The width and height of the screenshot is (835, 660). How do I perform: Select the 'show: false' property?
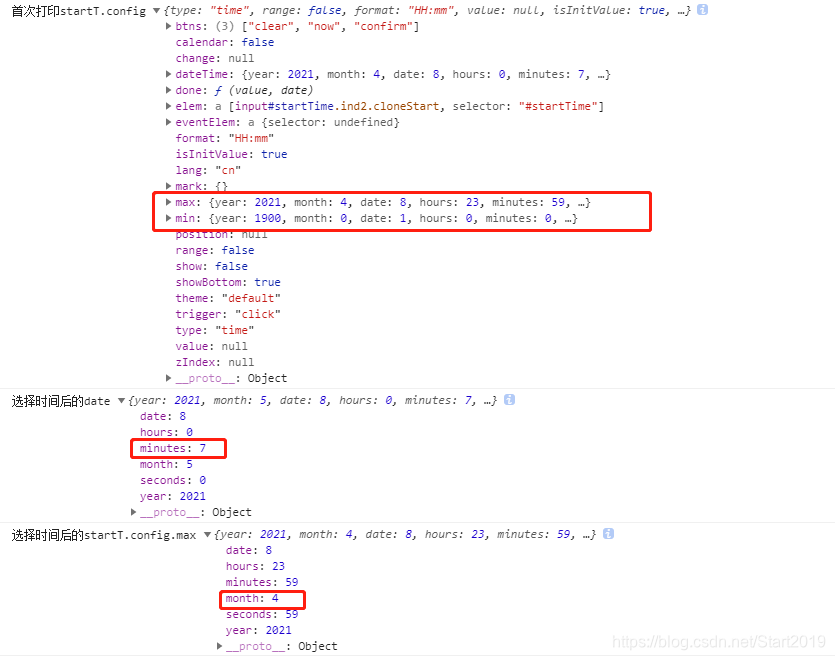(x=211, y=266)
